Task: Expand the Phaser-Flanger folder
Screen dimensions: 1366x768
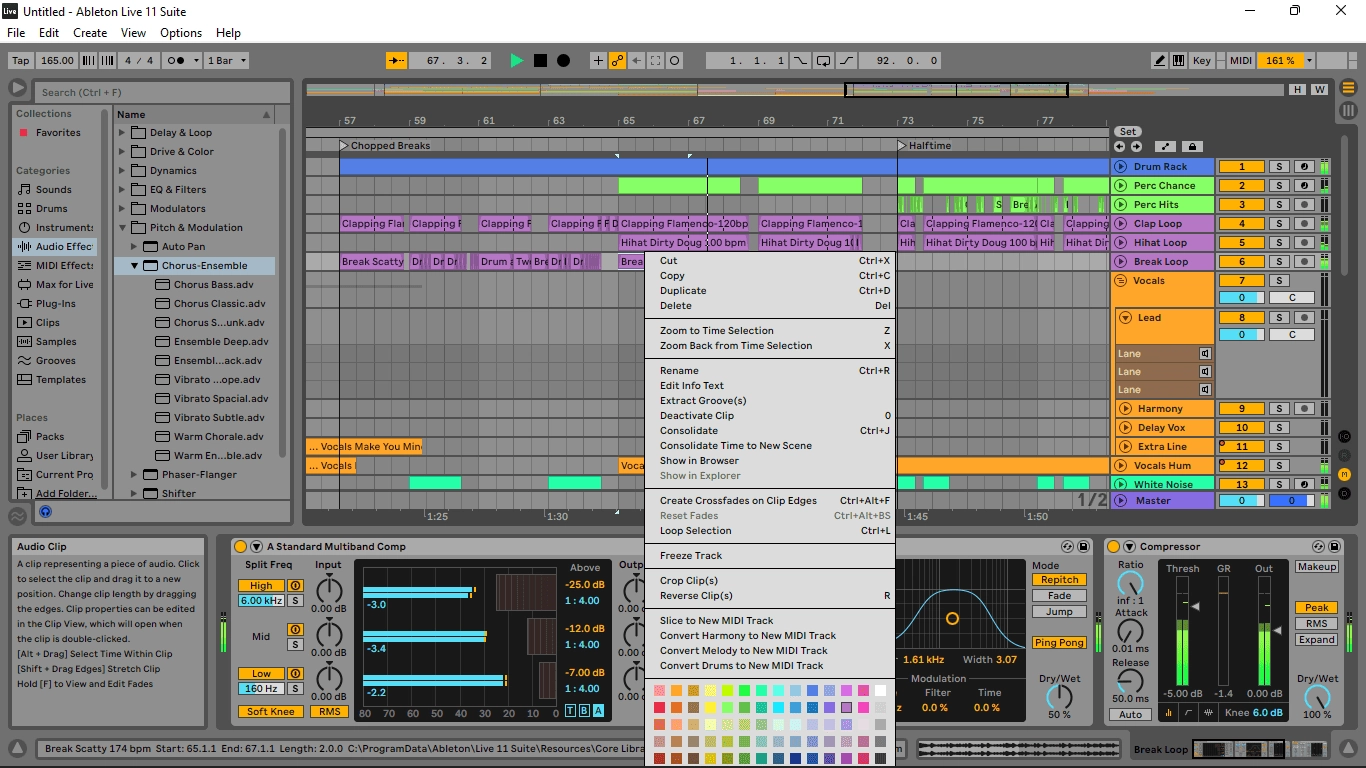Action: [x=135, y=475]
